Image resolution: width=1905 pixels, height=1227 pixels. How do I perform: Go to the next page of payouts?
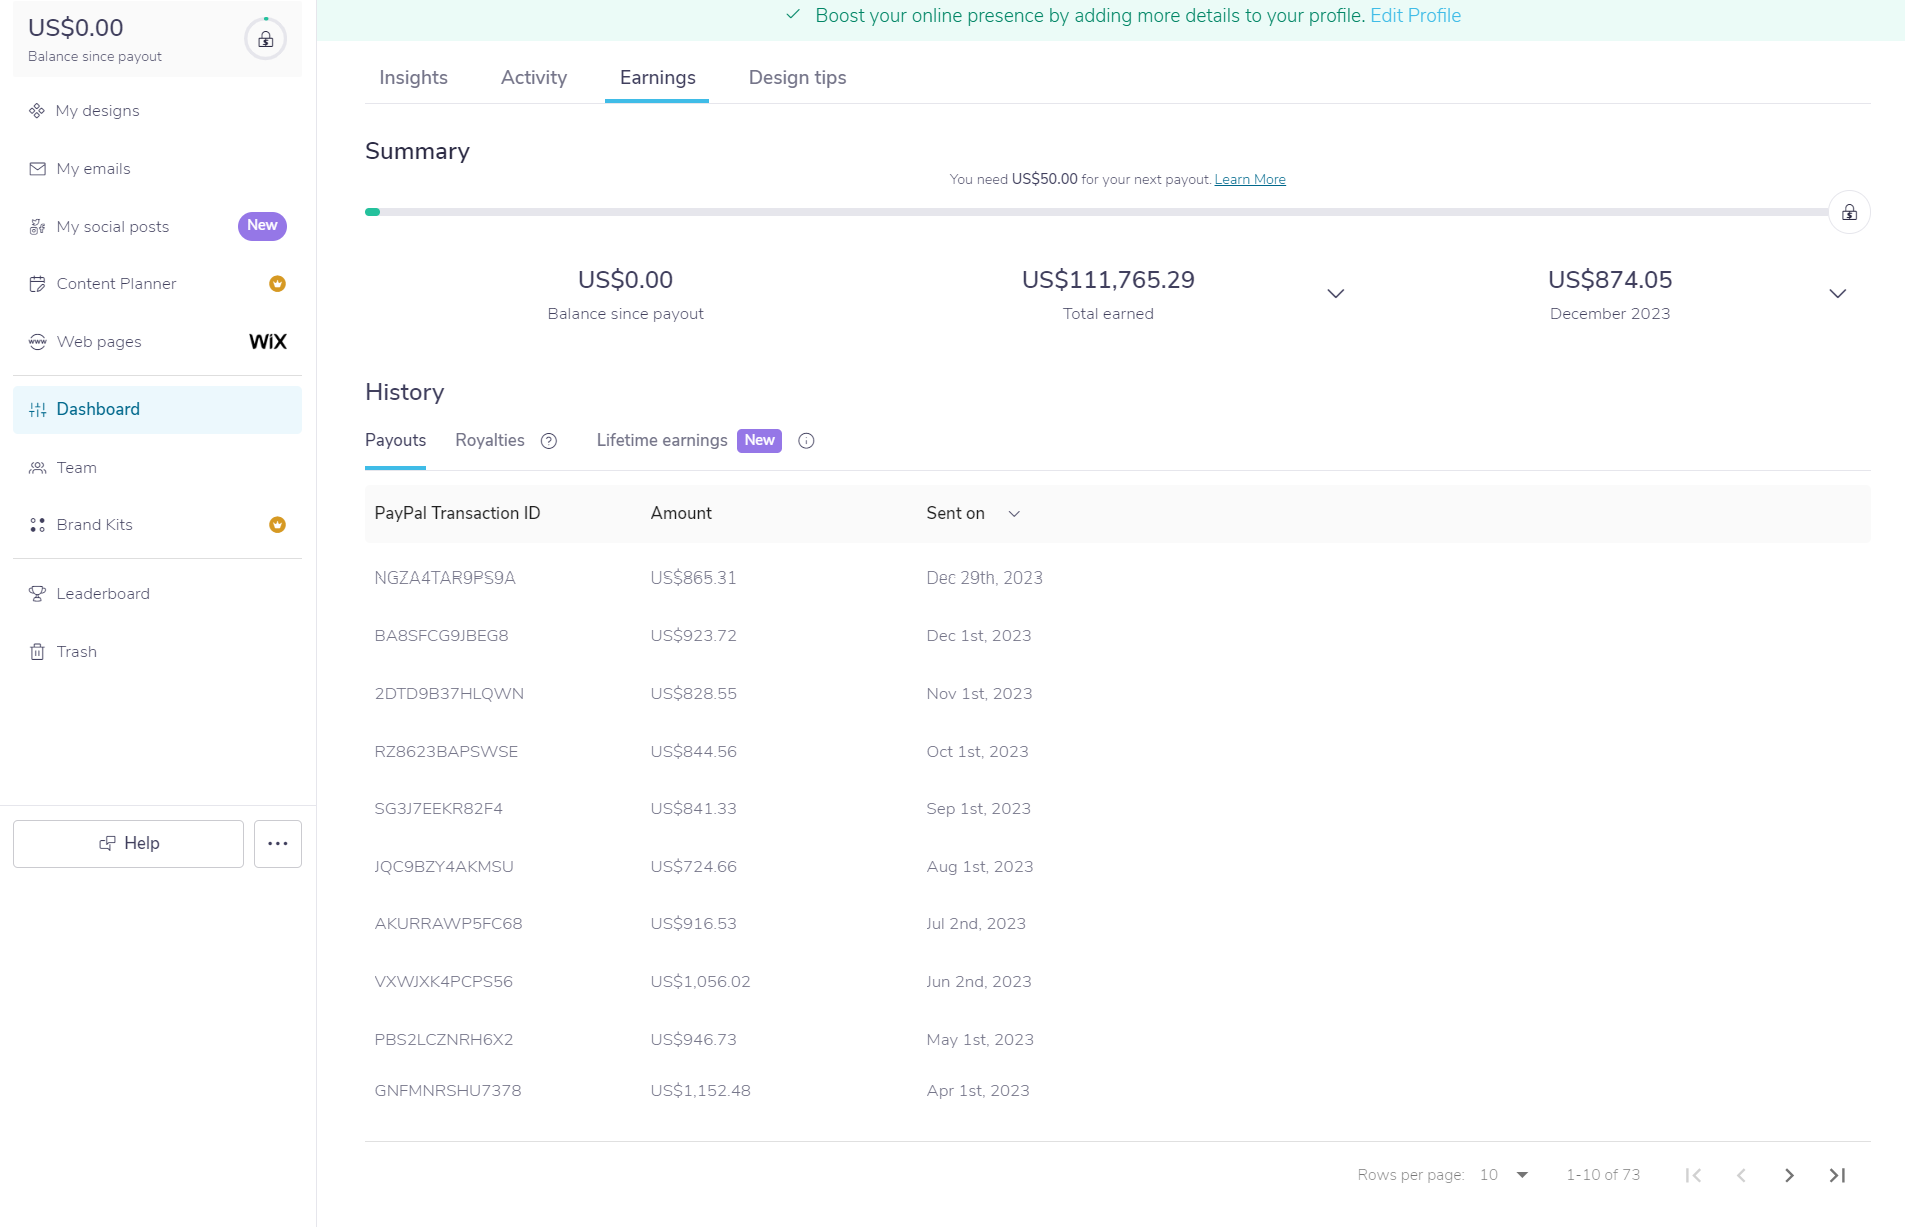(x=1789, y=1175)
